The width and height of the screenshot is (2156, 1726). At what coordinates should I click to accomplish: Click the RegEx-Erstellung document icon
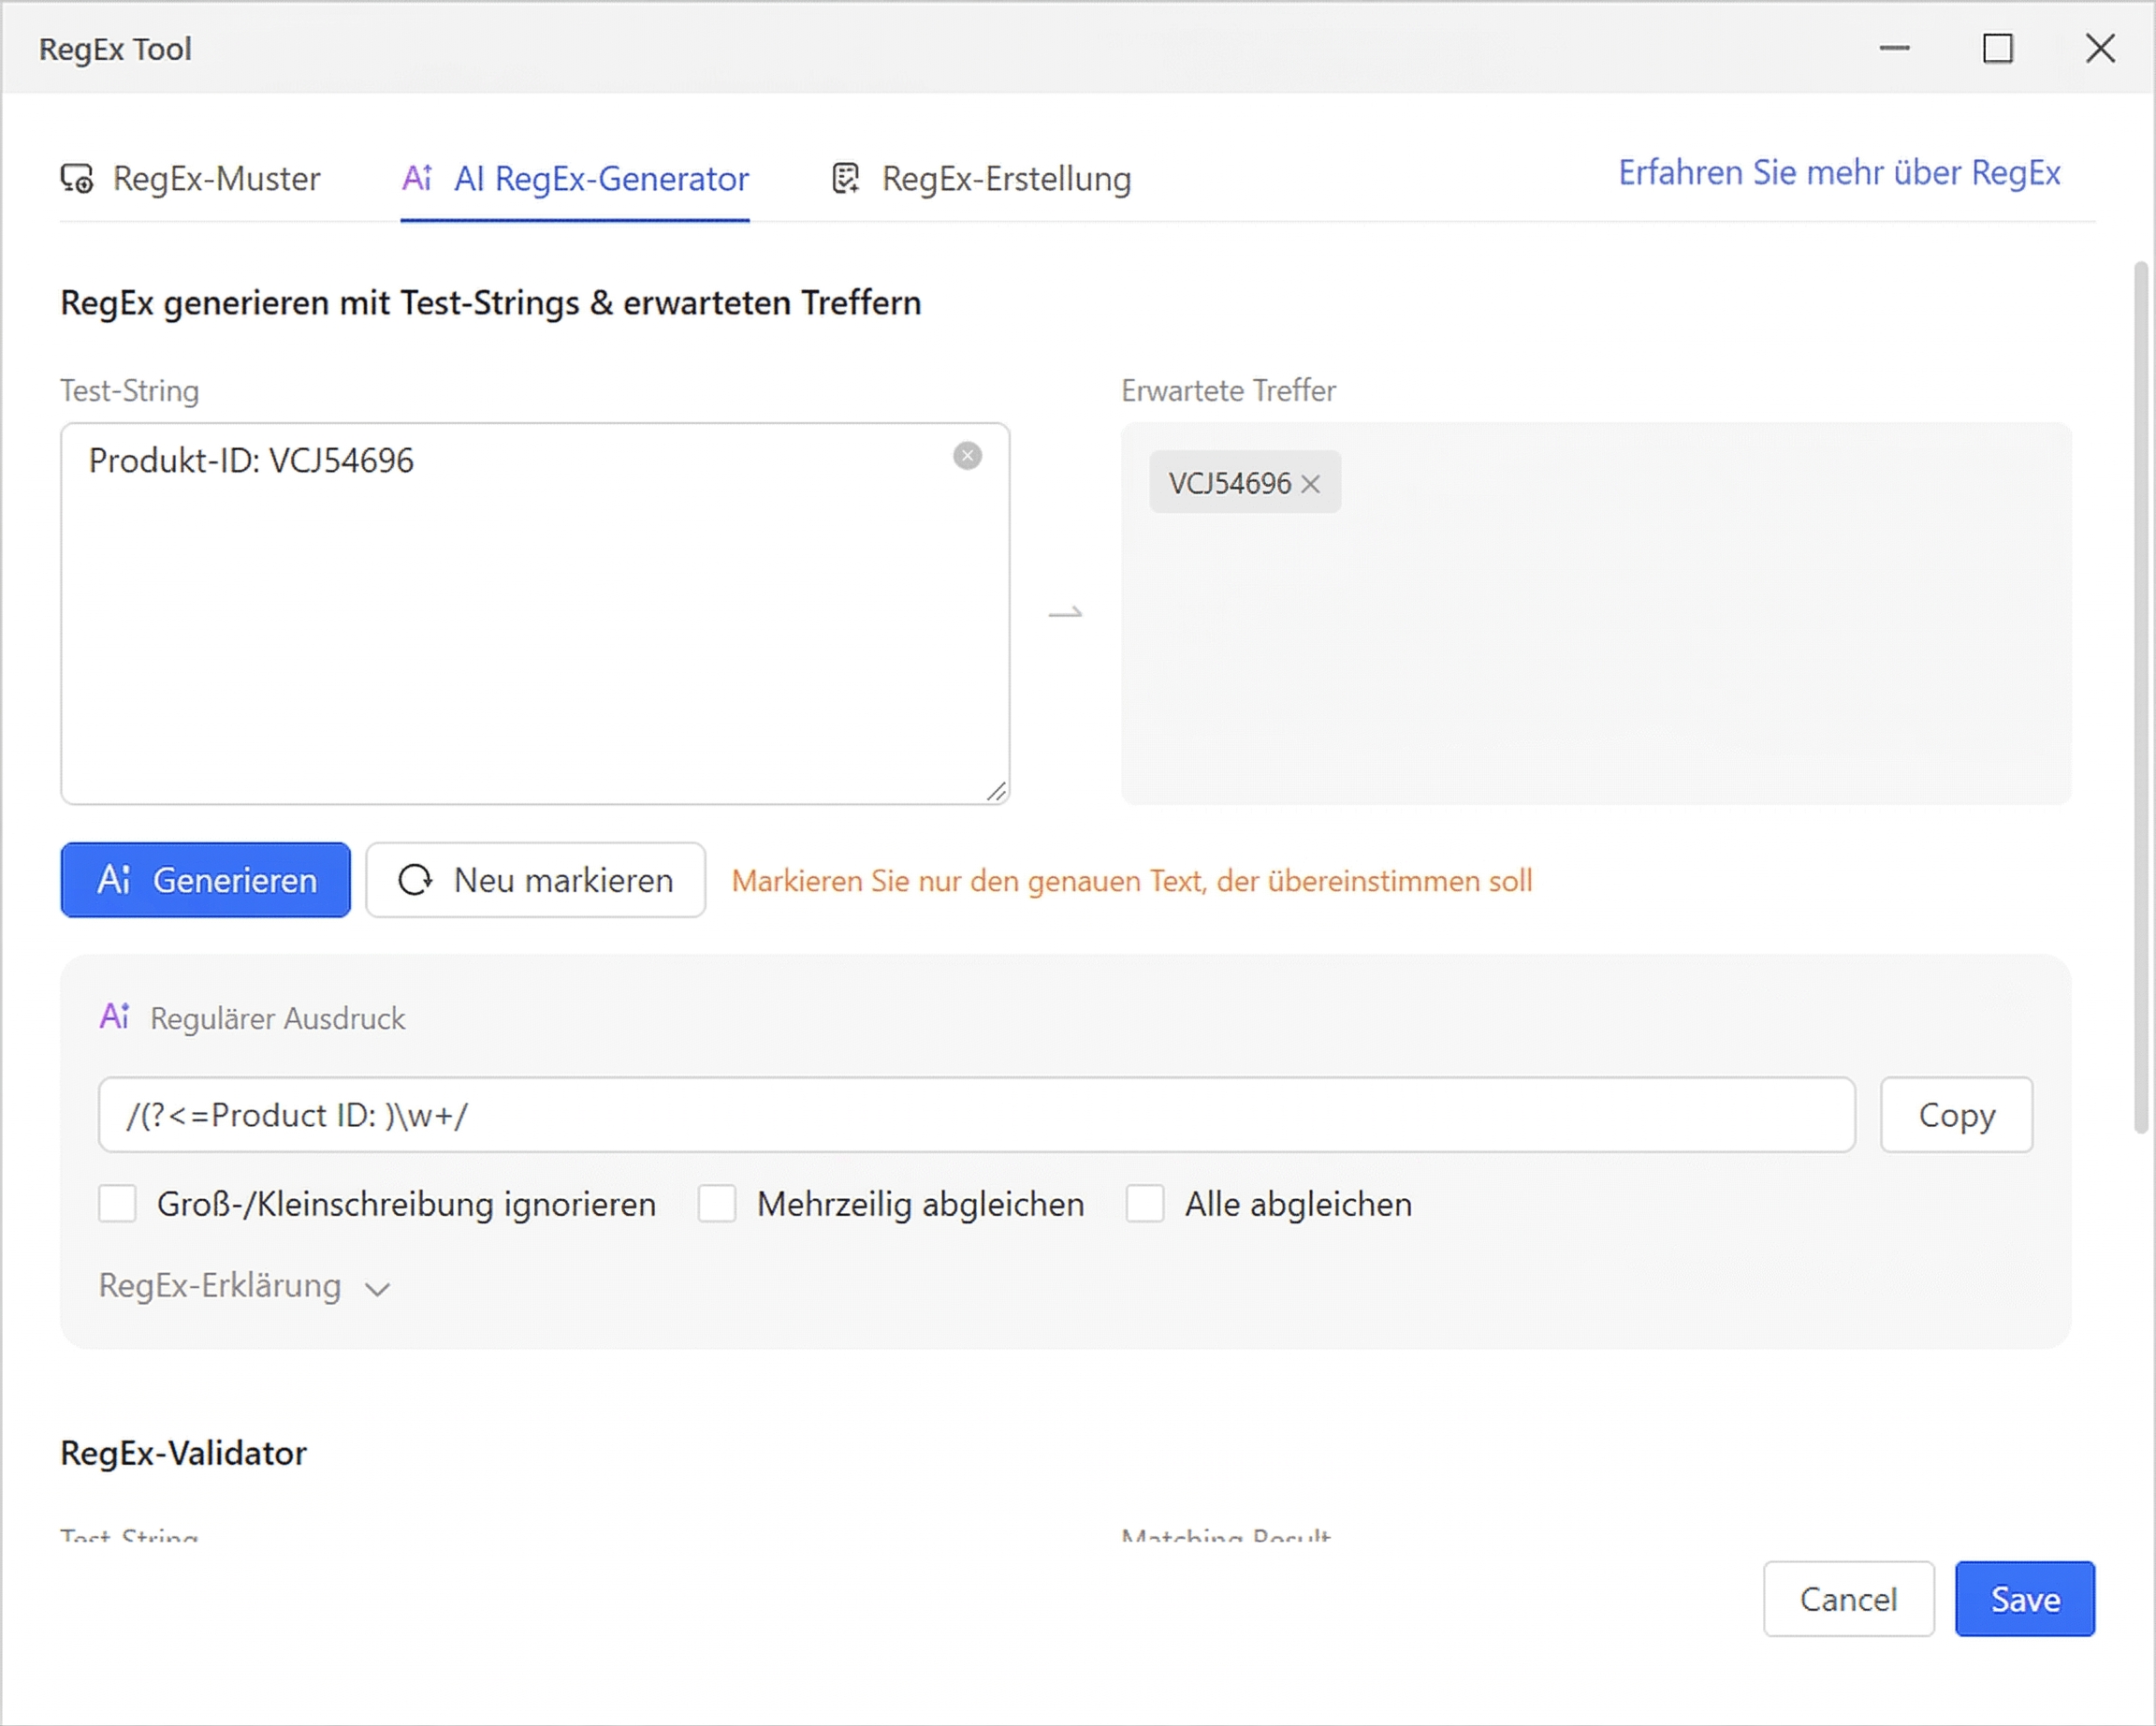(x=845, y=179)
